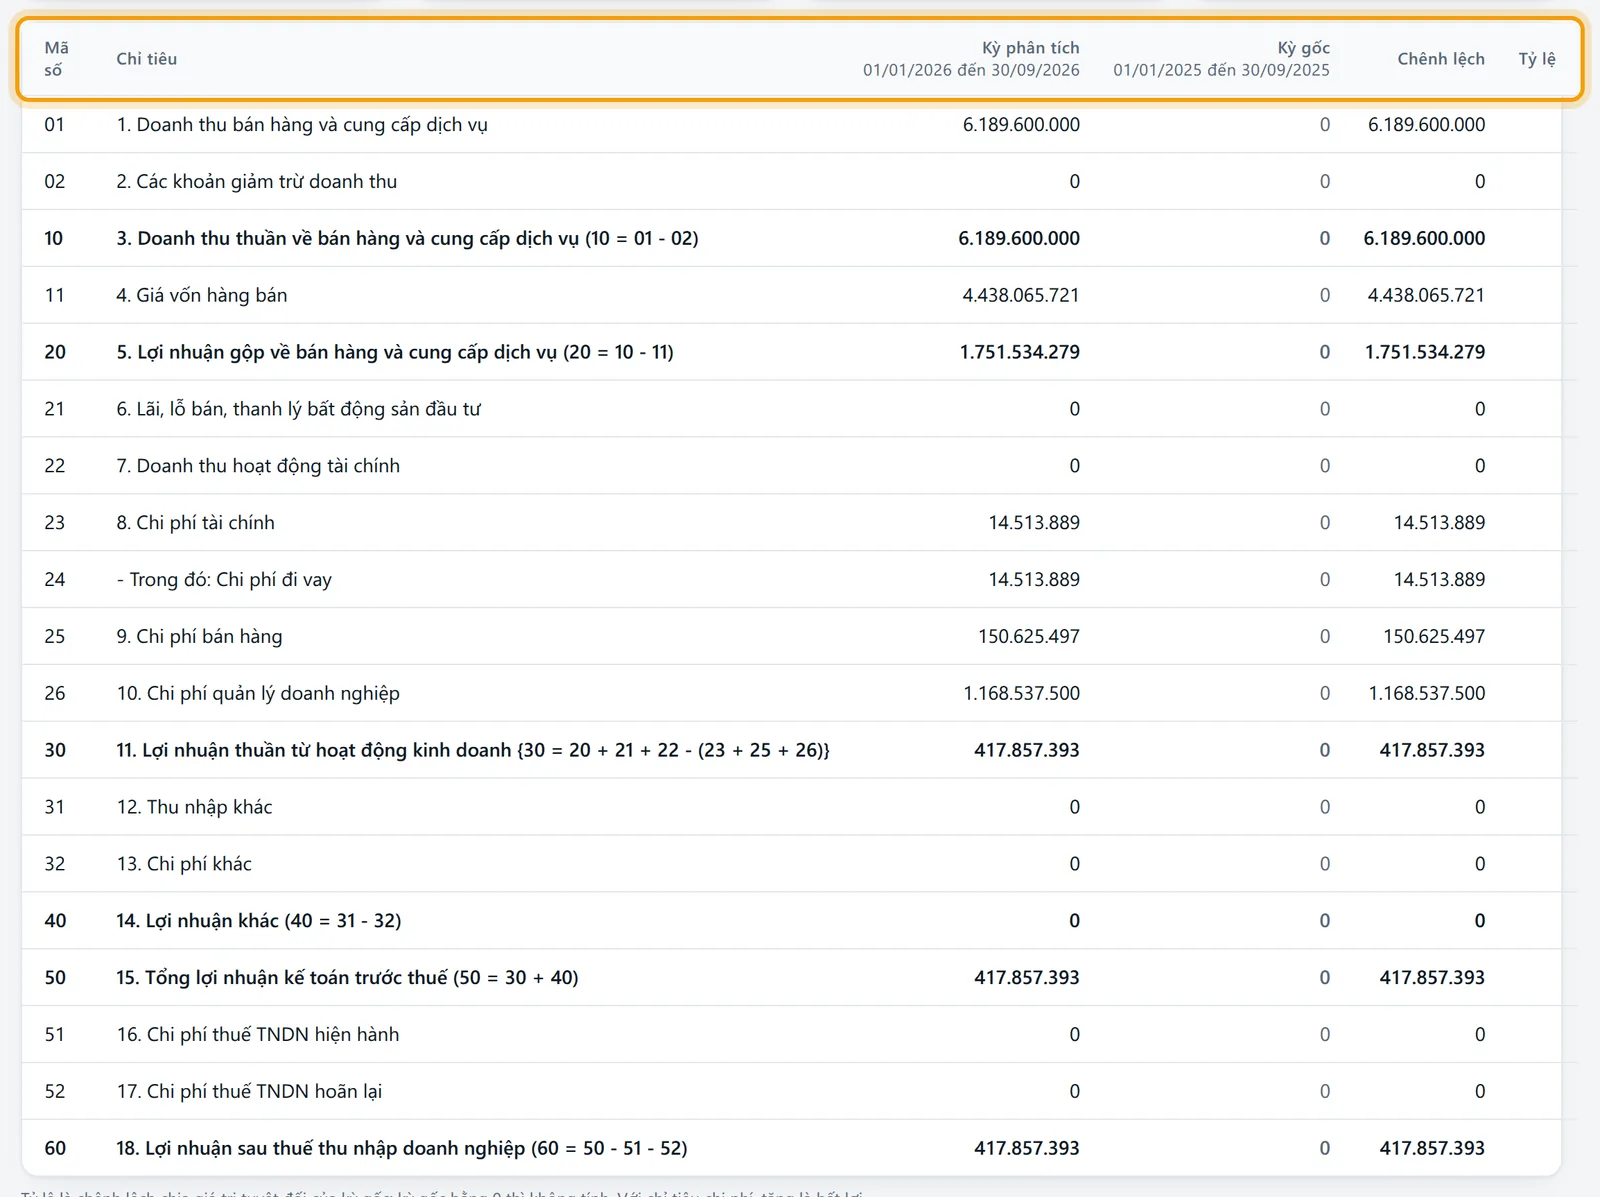Image resolution: width=1600 pixels, height=1197 pixels.
Task: Click code "60" in the Mã số column
Action: coord(55,1148)
